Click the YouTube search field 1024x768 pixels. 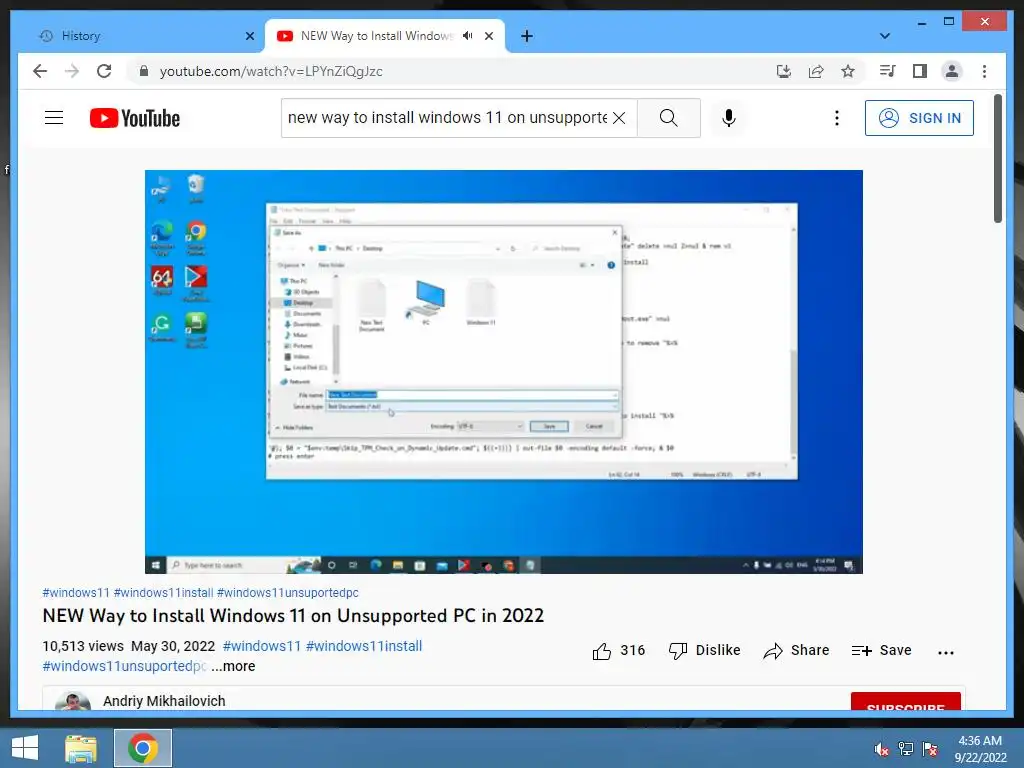[447, 118]
